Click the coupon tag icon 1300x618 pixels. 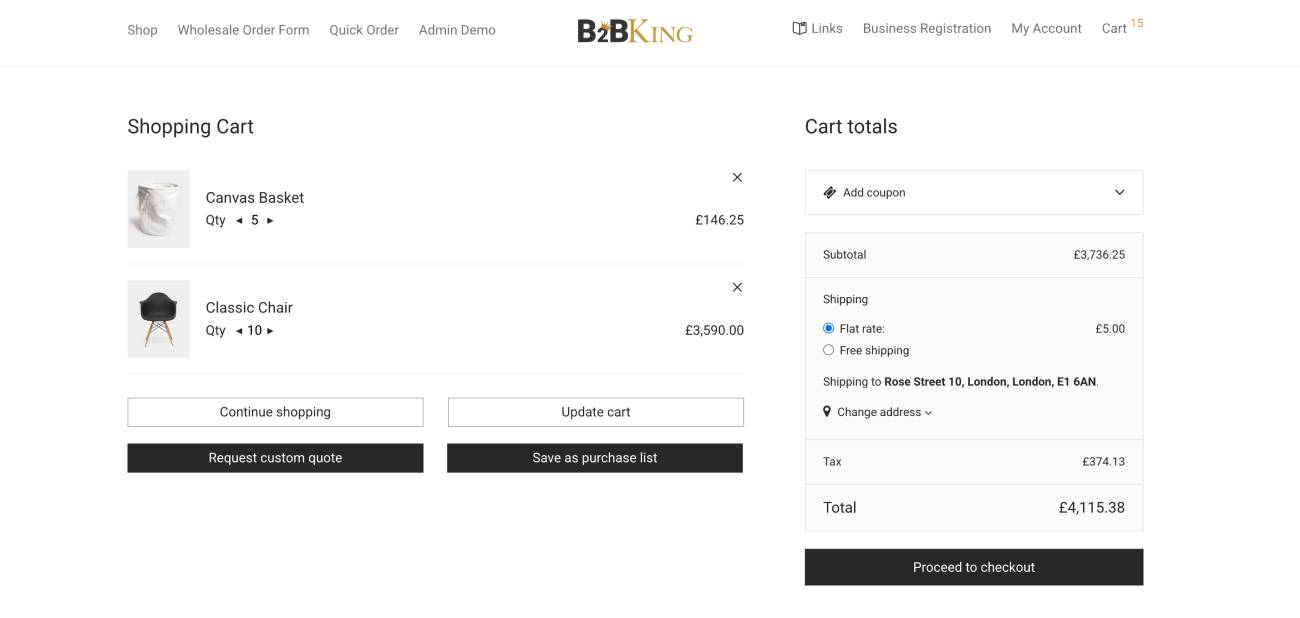[x=829, y=192]
